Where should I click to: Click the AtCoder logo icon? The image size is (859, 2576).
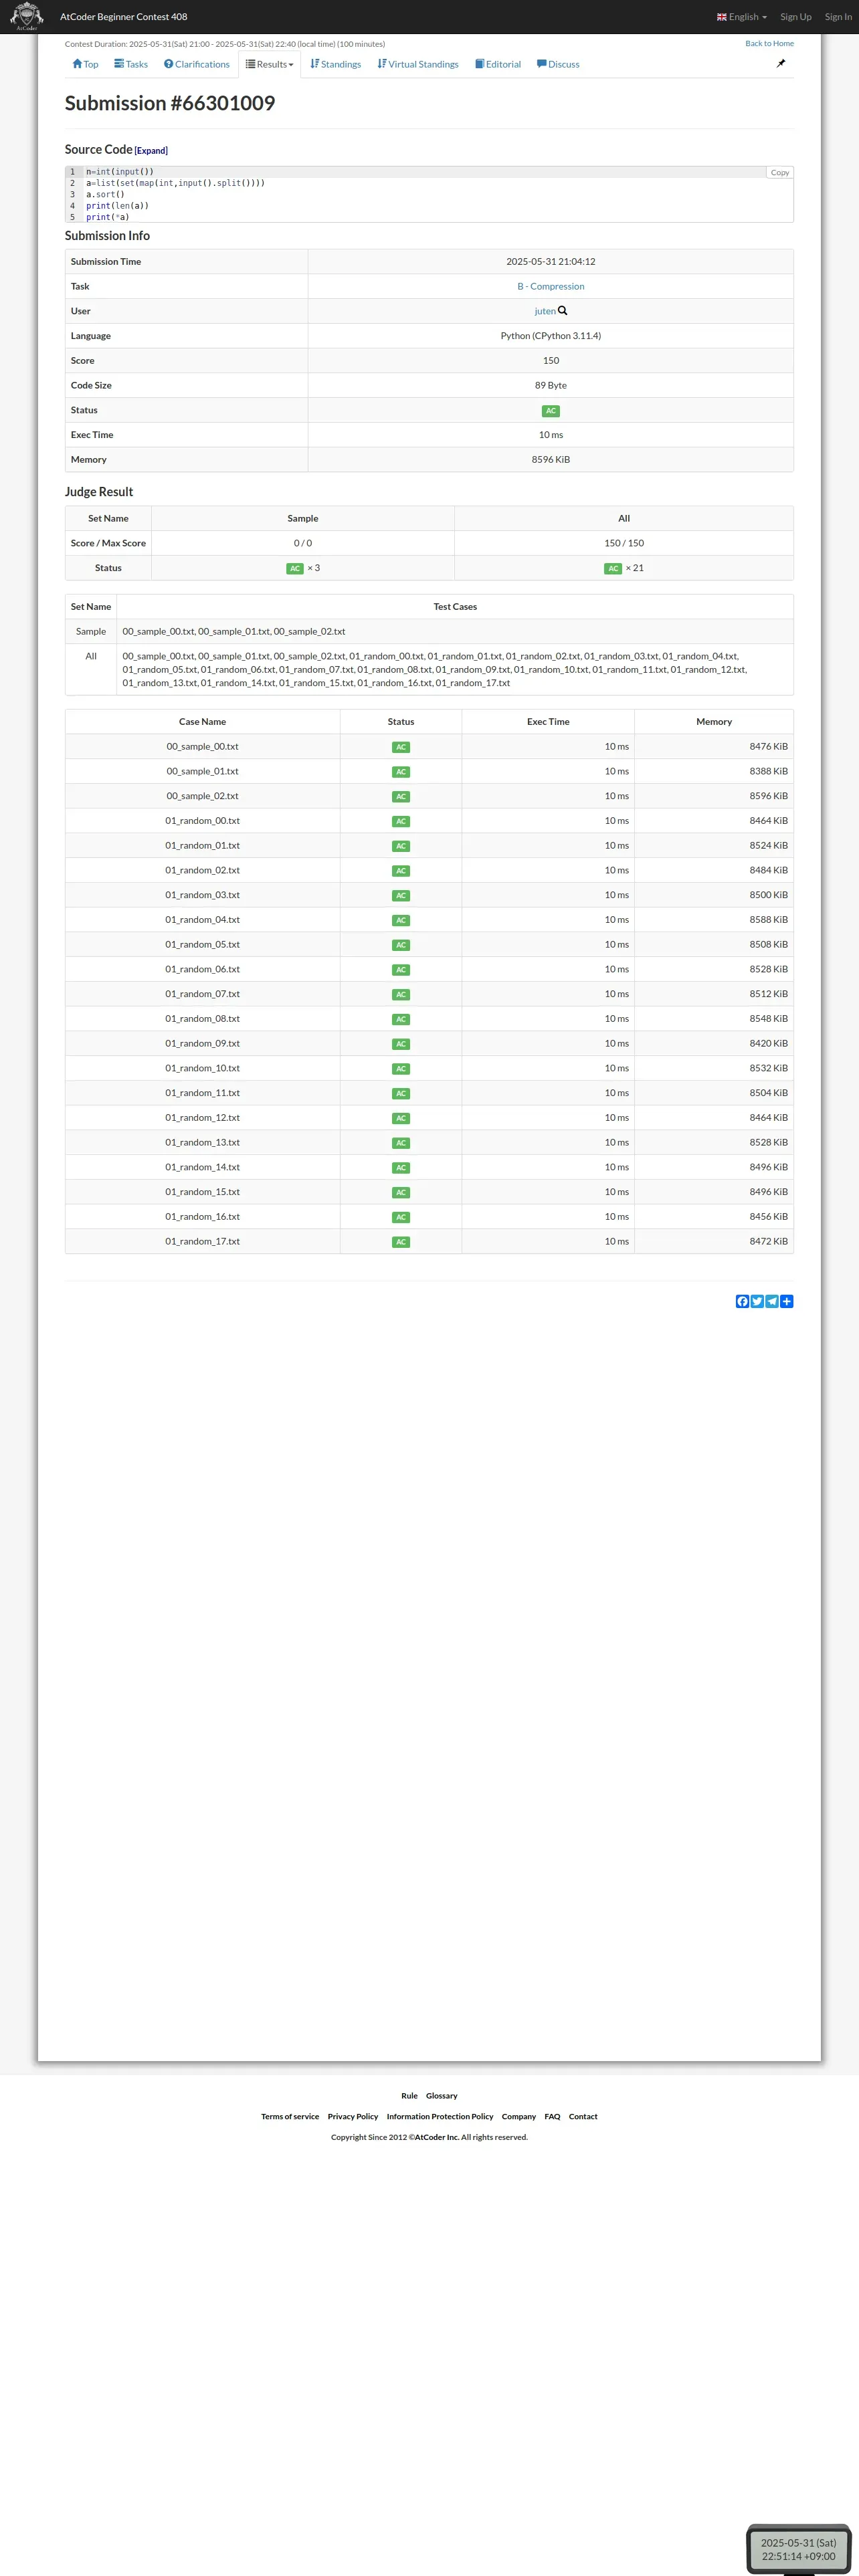point(26,16)
